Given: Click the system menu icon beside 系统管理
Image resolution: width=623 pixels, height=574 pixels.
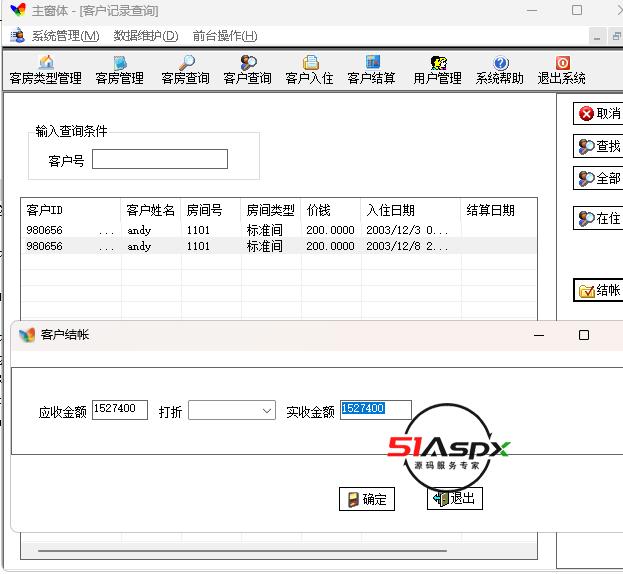Looking at the screenshot, I should coord(17,36).
